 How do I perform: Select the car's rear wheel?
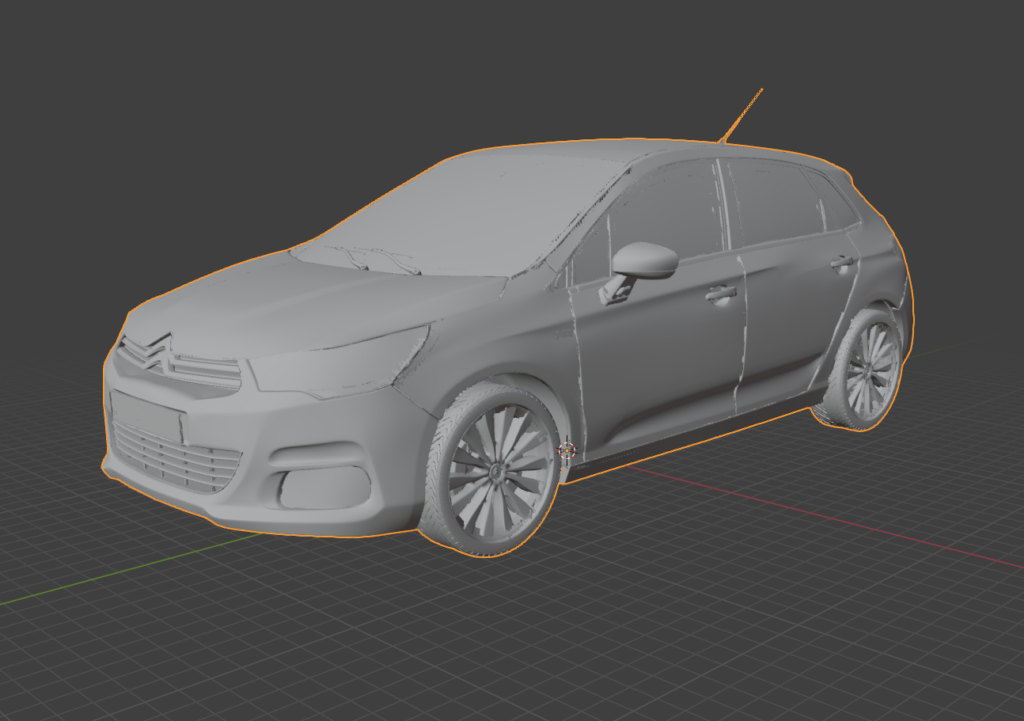click(x=863, y=370)
